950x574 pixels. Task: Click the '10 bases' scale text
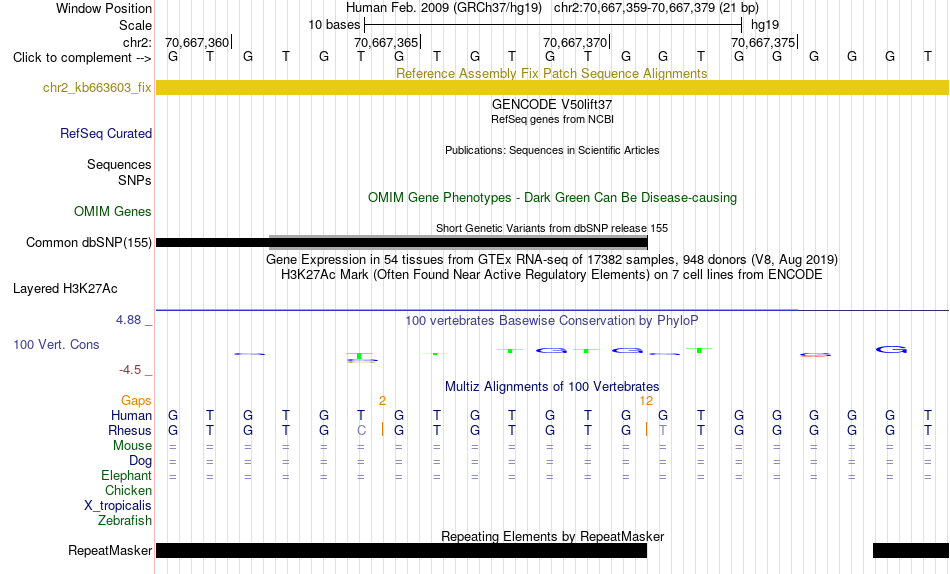click(334, 25)
